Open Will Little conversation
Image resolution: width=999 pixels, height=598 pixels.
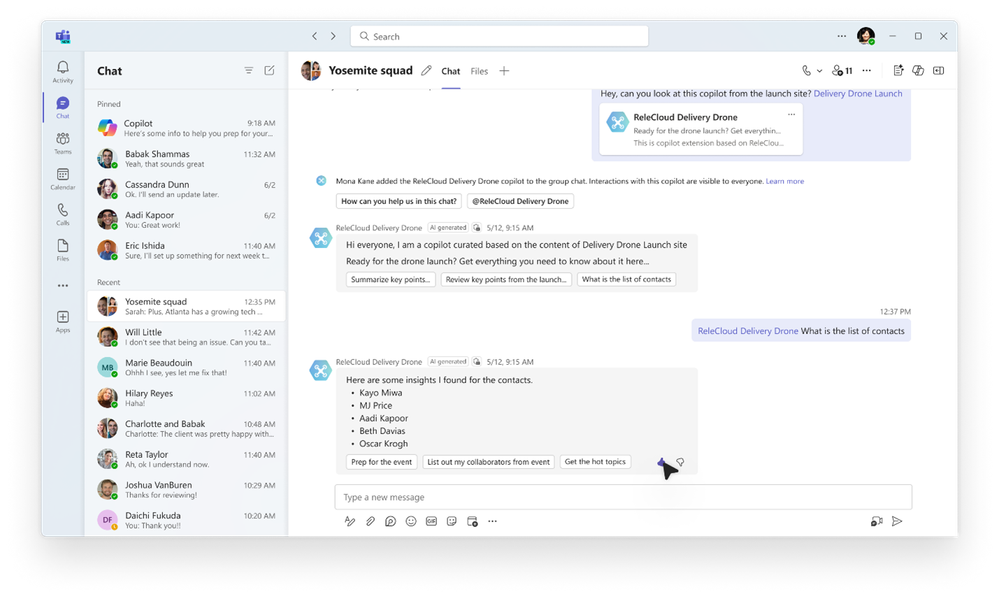(x=186, y=337)
